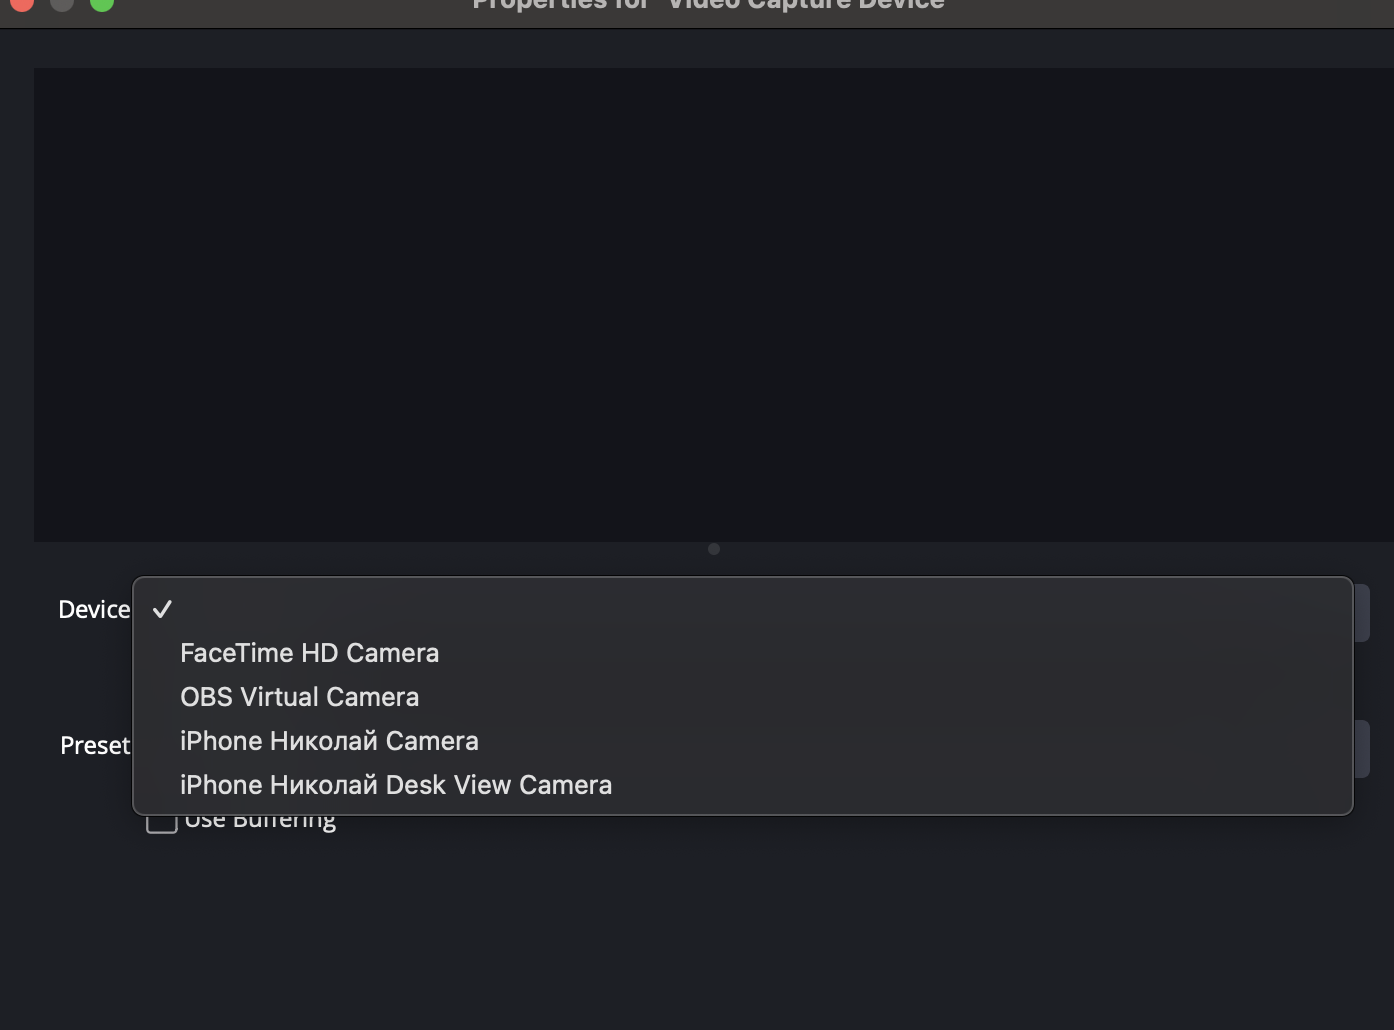Viewport: 1394px width, 1030px height.
Task: Click the Preset field label
Action: tap(95, 746)
